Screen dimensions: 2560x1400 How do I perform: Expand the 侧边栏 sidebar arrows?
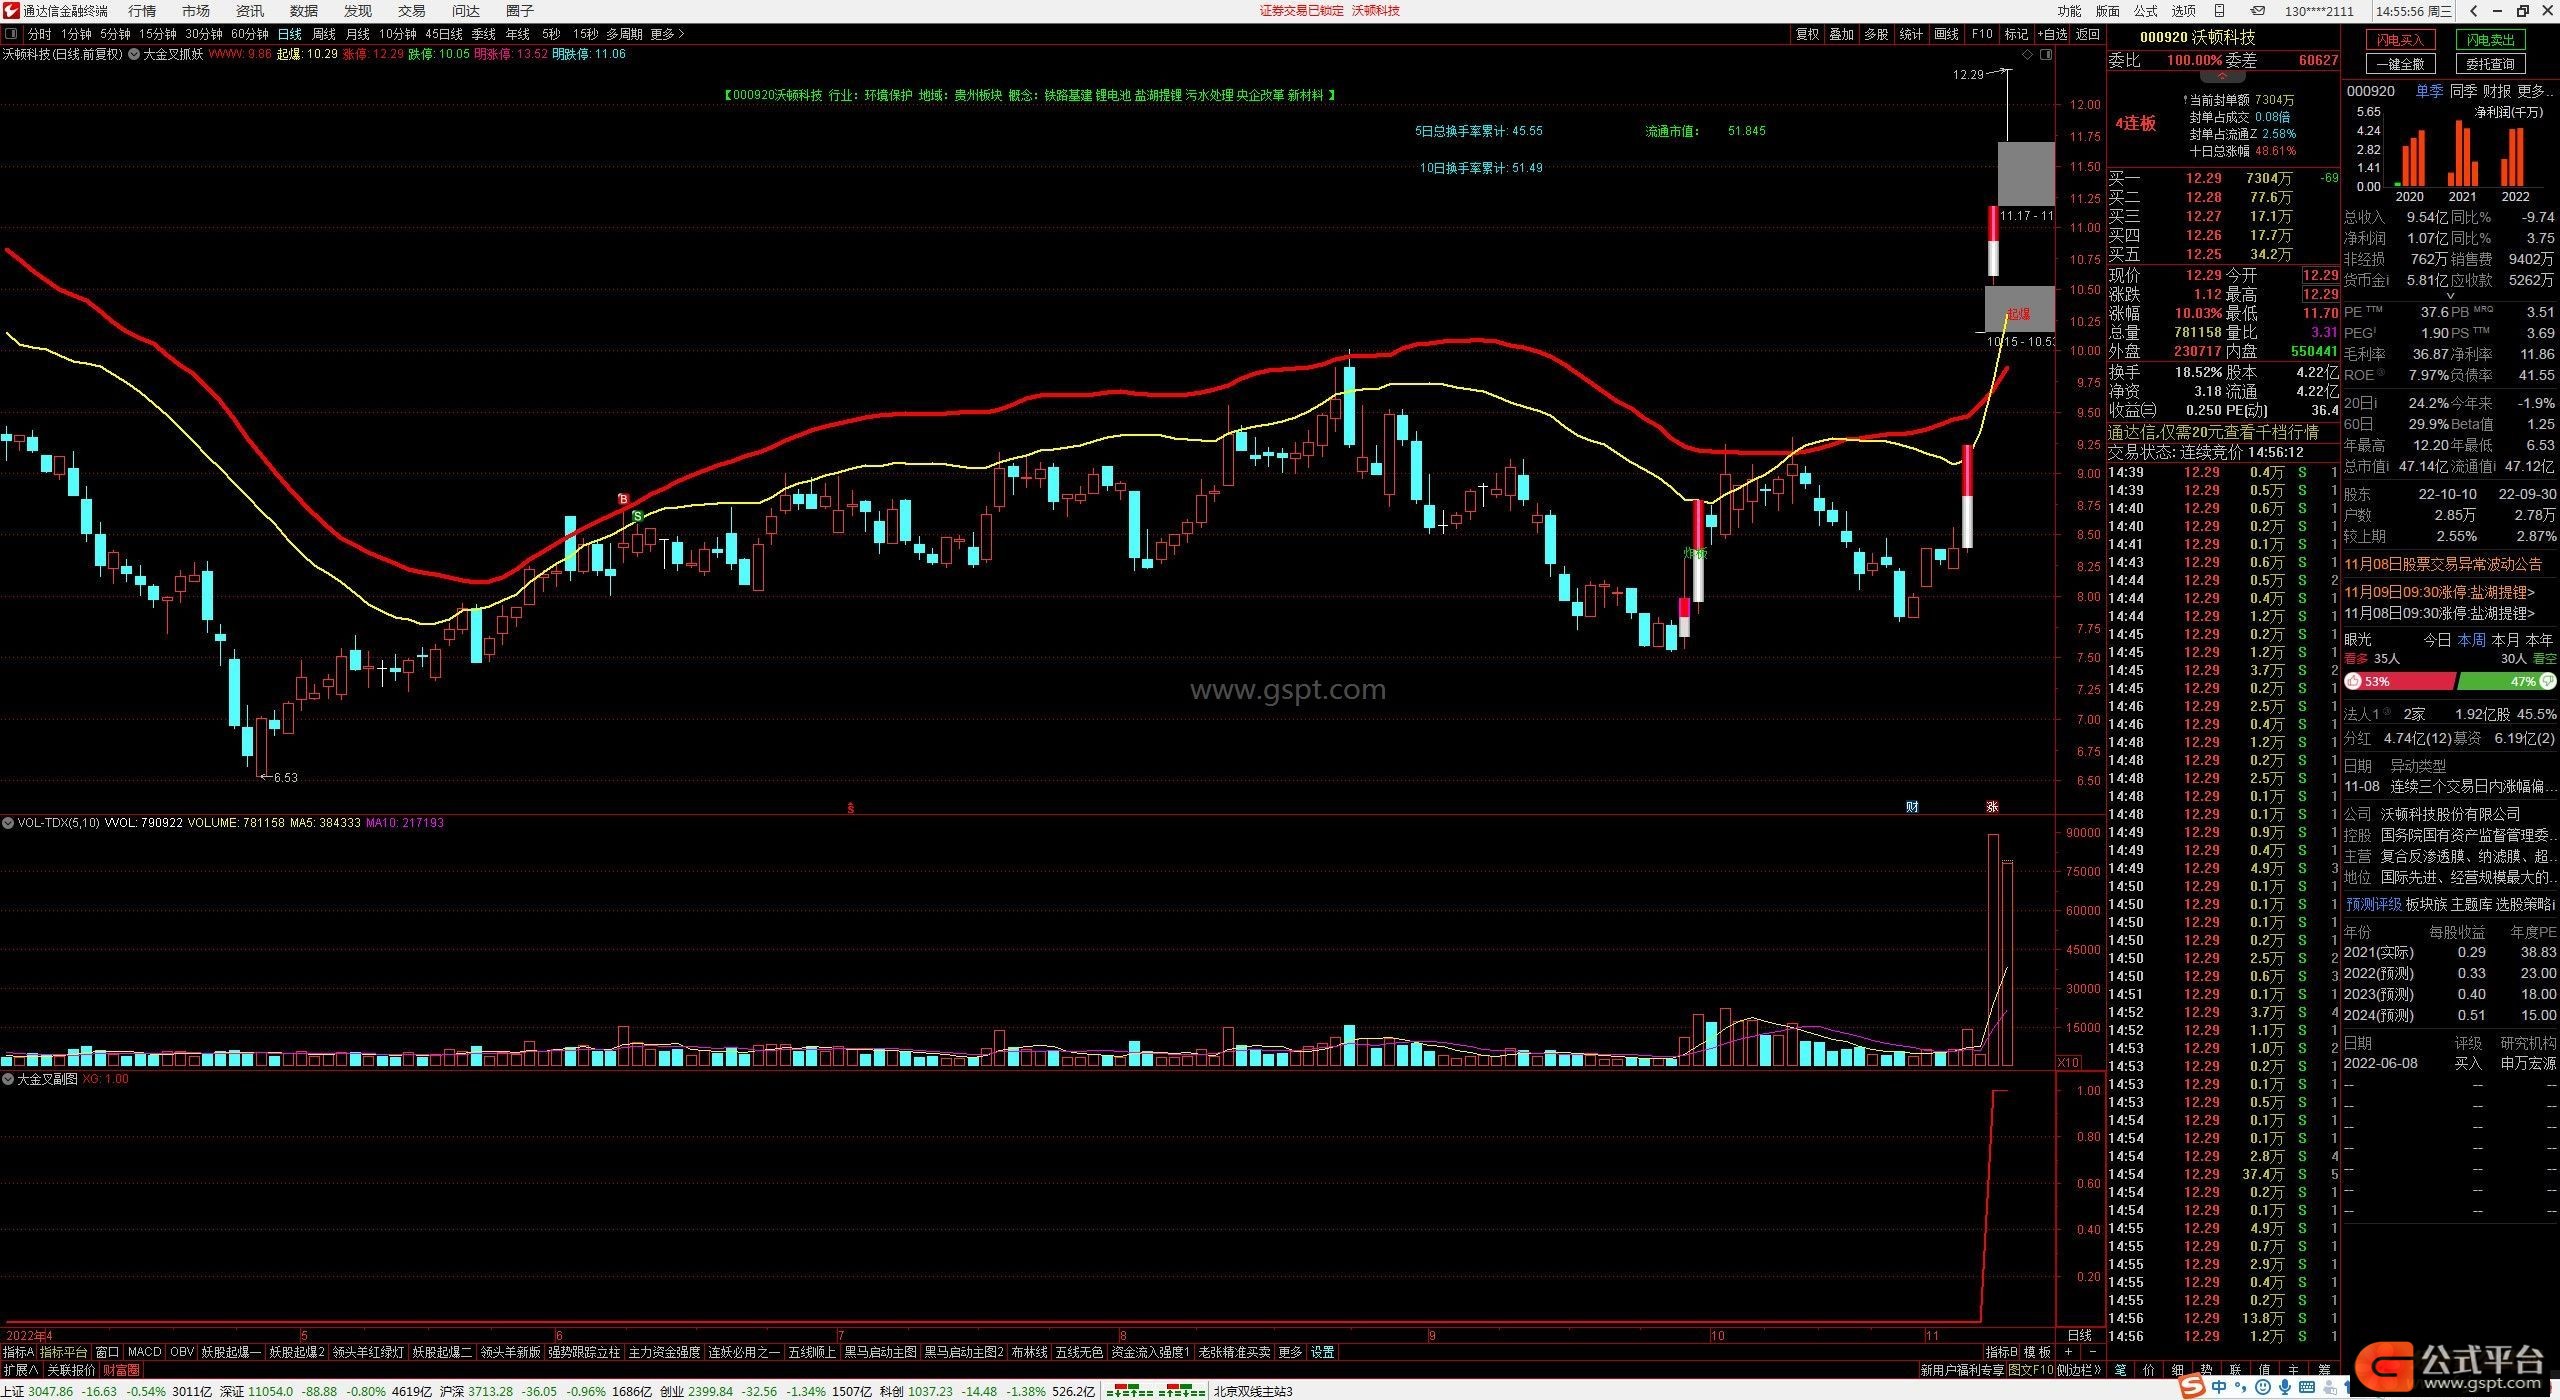(x=2080, y=1370)
